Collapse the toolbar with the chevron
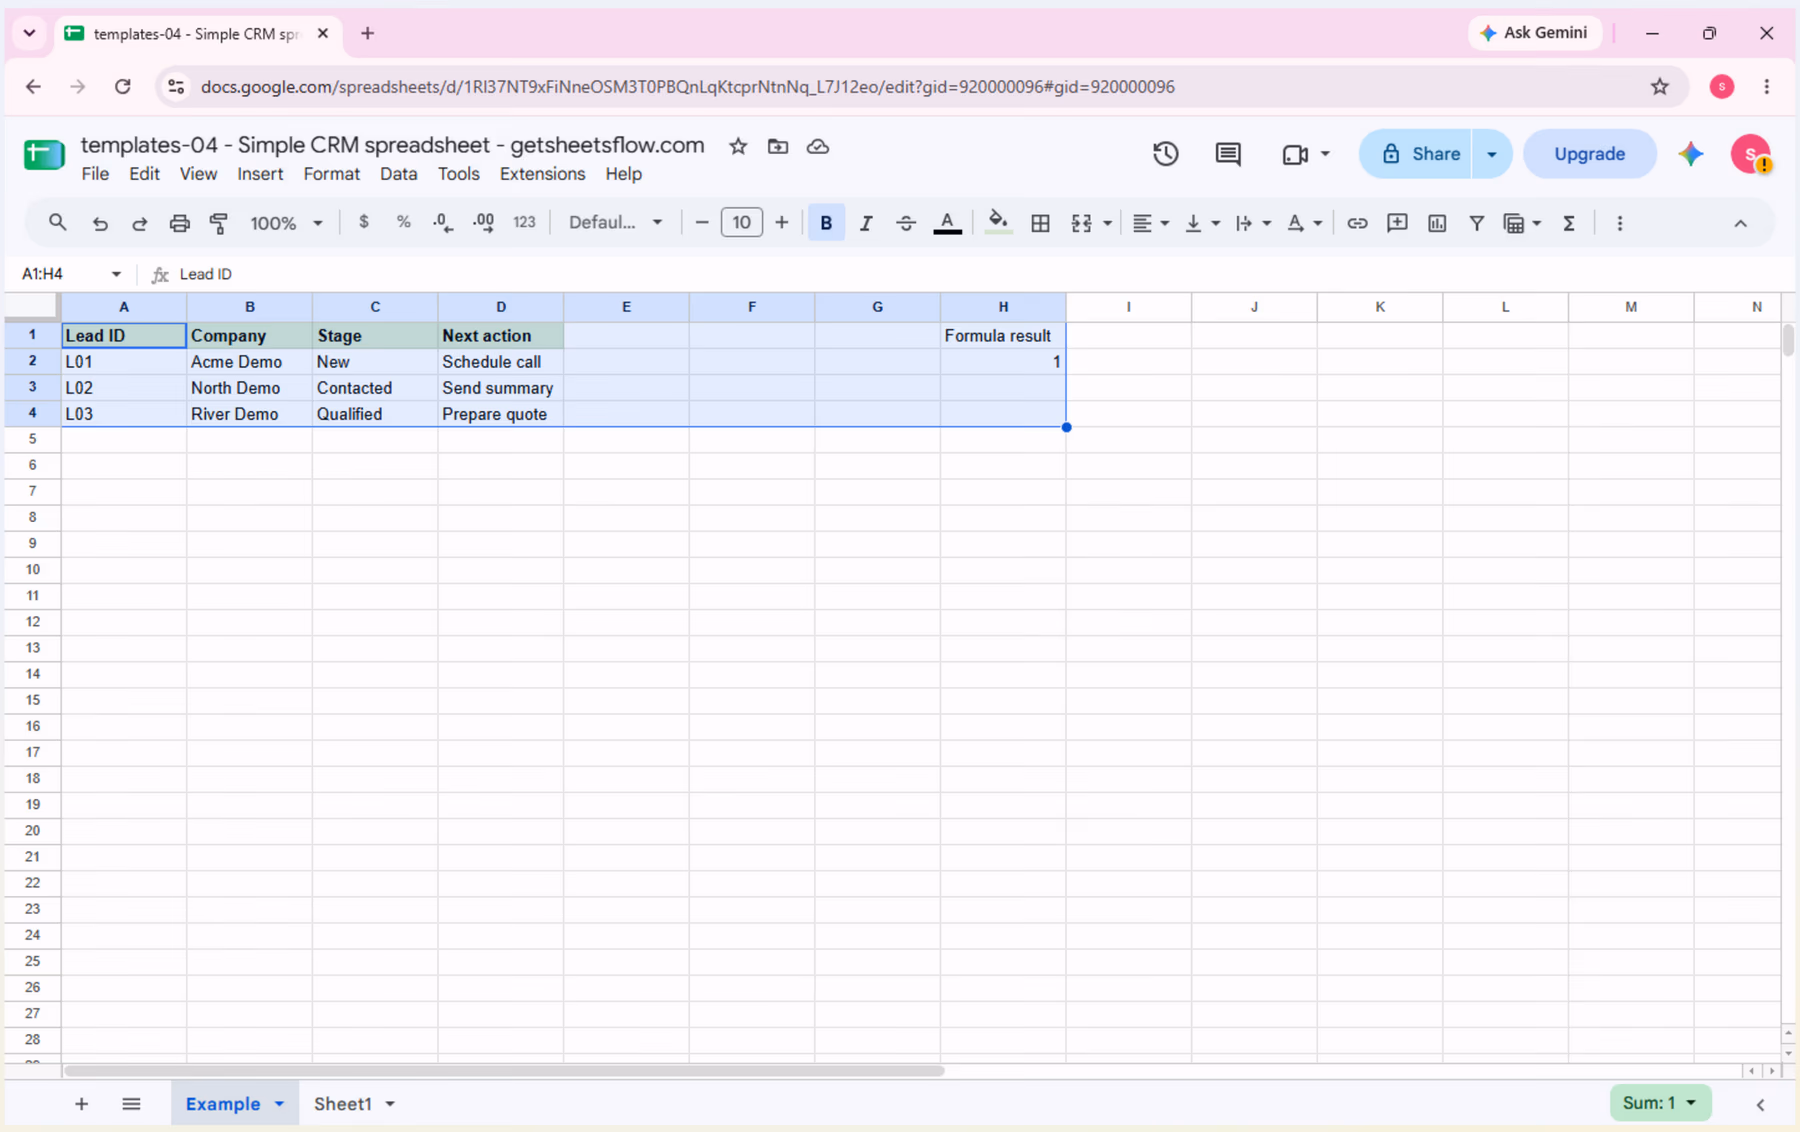 (1740, 223)
